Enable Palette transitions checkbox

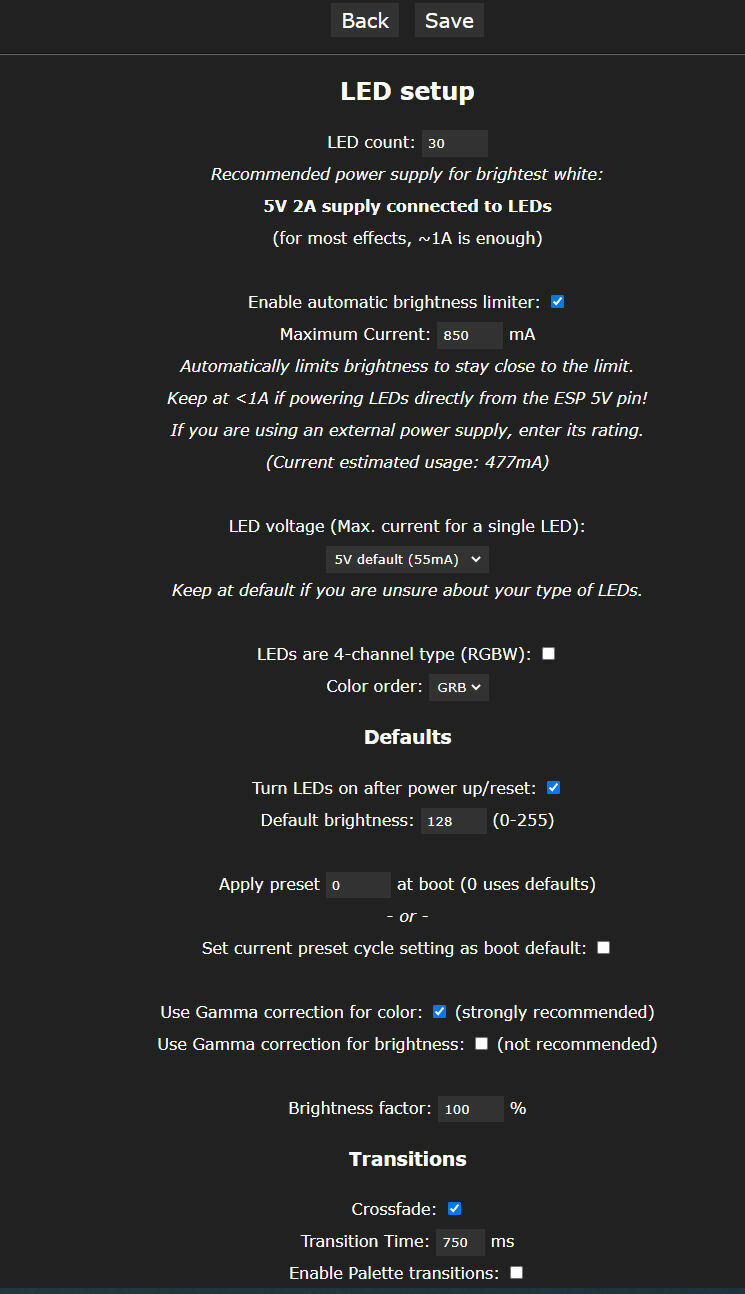[516, 1273]
